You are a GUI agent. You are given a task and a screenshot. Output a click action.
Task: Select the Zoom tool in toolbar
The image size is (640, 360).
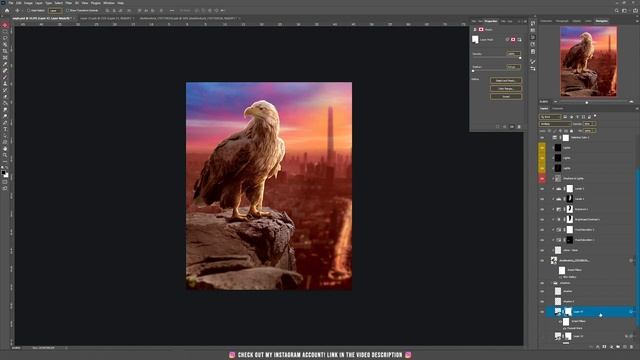click(x=5, y=156)
